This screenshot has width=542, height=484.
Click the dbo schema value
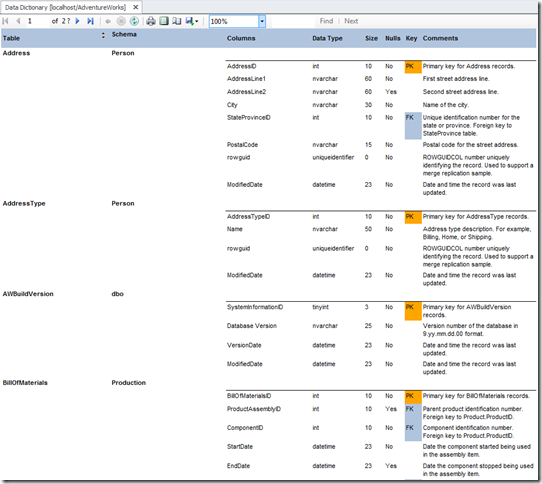coord(118,294)
